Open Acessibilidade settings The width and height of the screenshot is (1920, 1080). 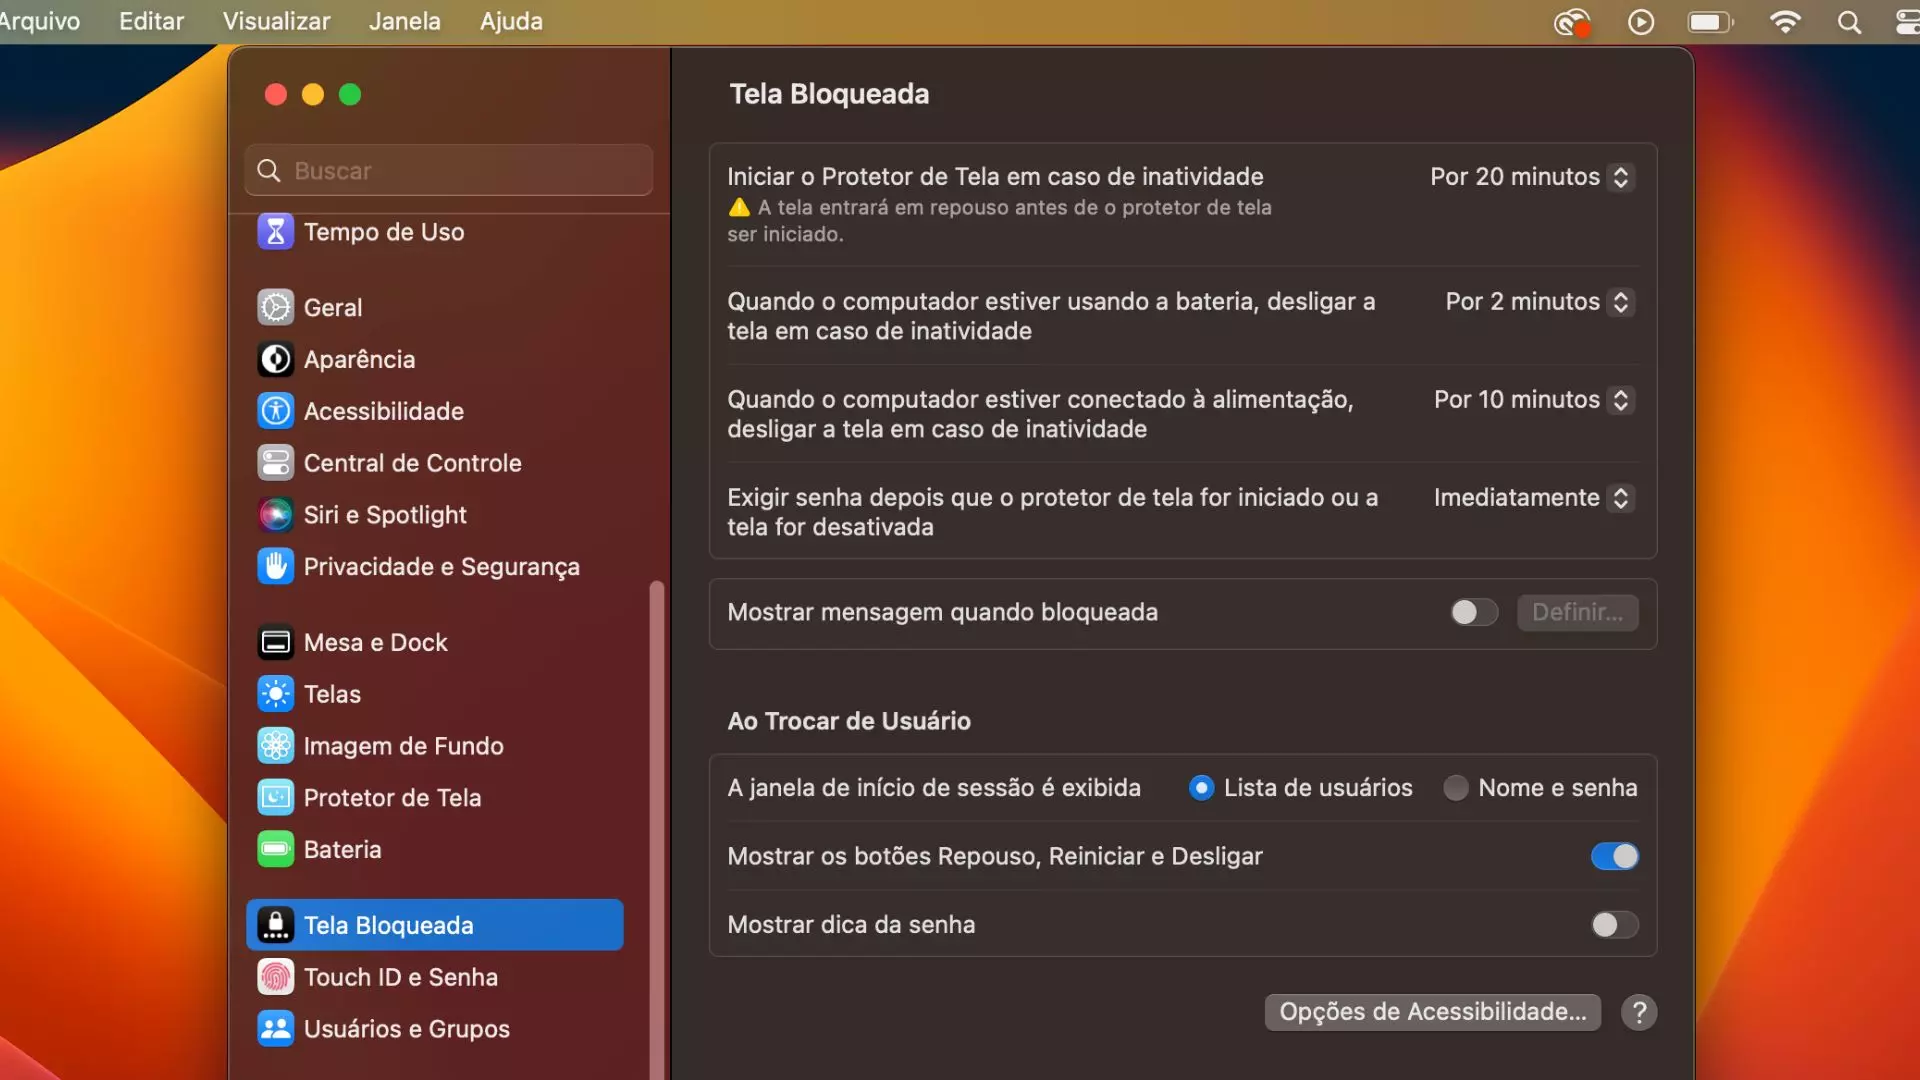(384, 411)
